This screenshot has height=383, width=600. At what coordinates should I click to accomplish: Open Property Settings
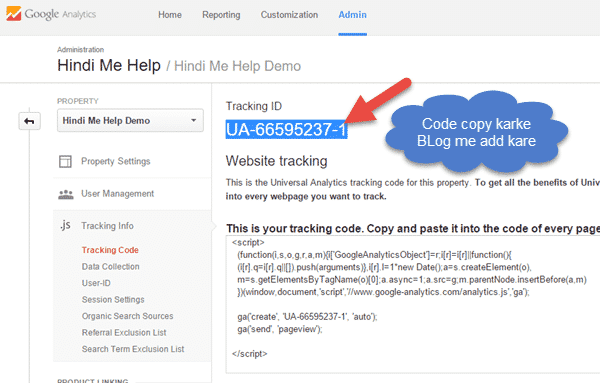coord(116,161)
